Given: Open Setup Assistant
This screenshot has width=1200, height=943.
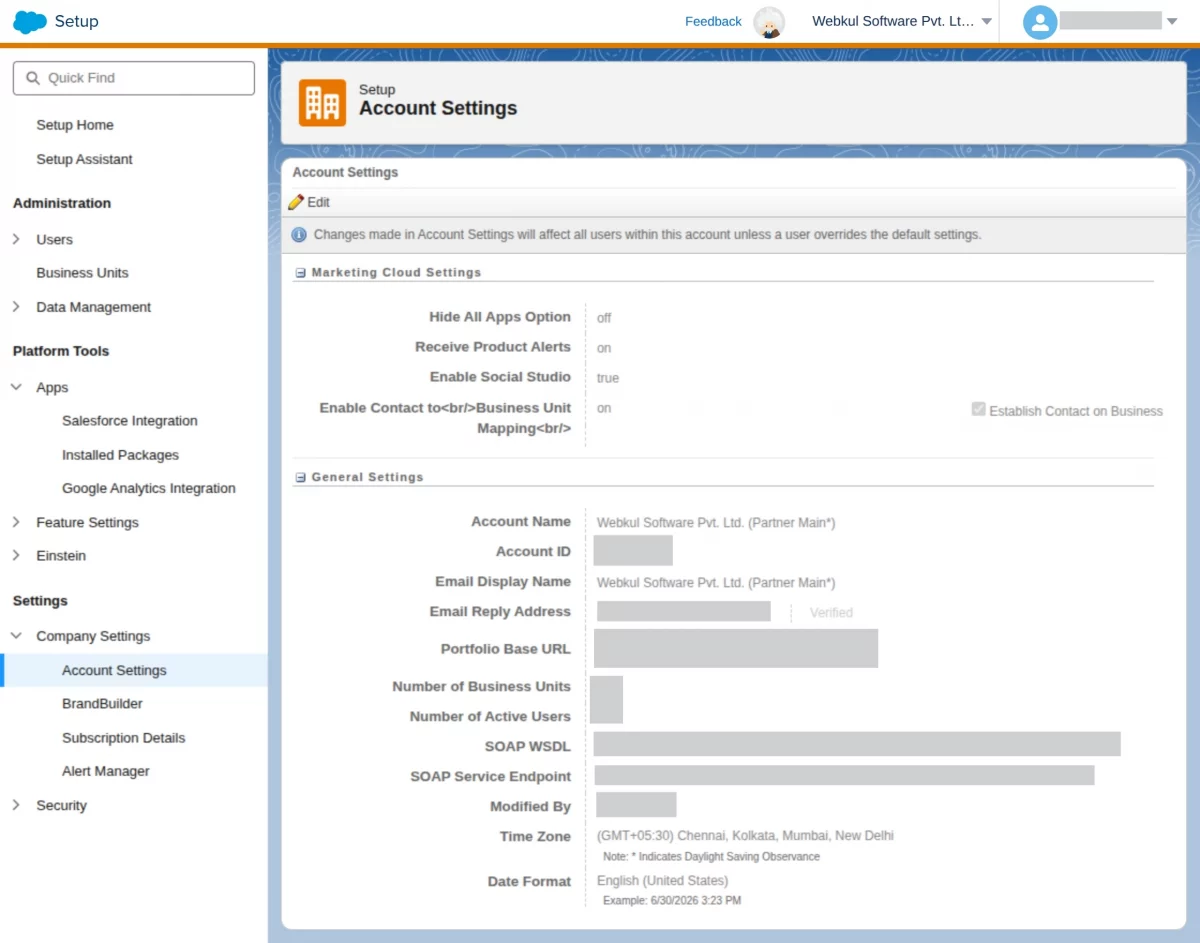Looking at the screenshot, I should coord(84,159).
